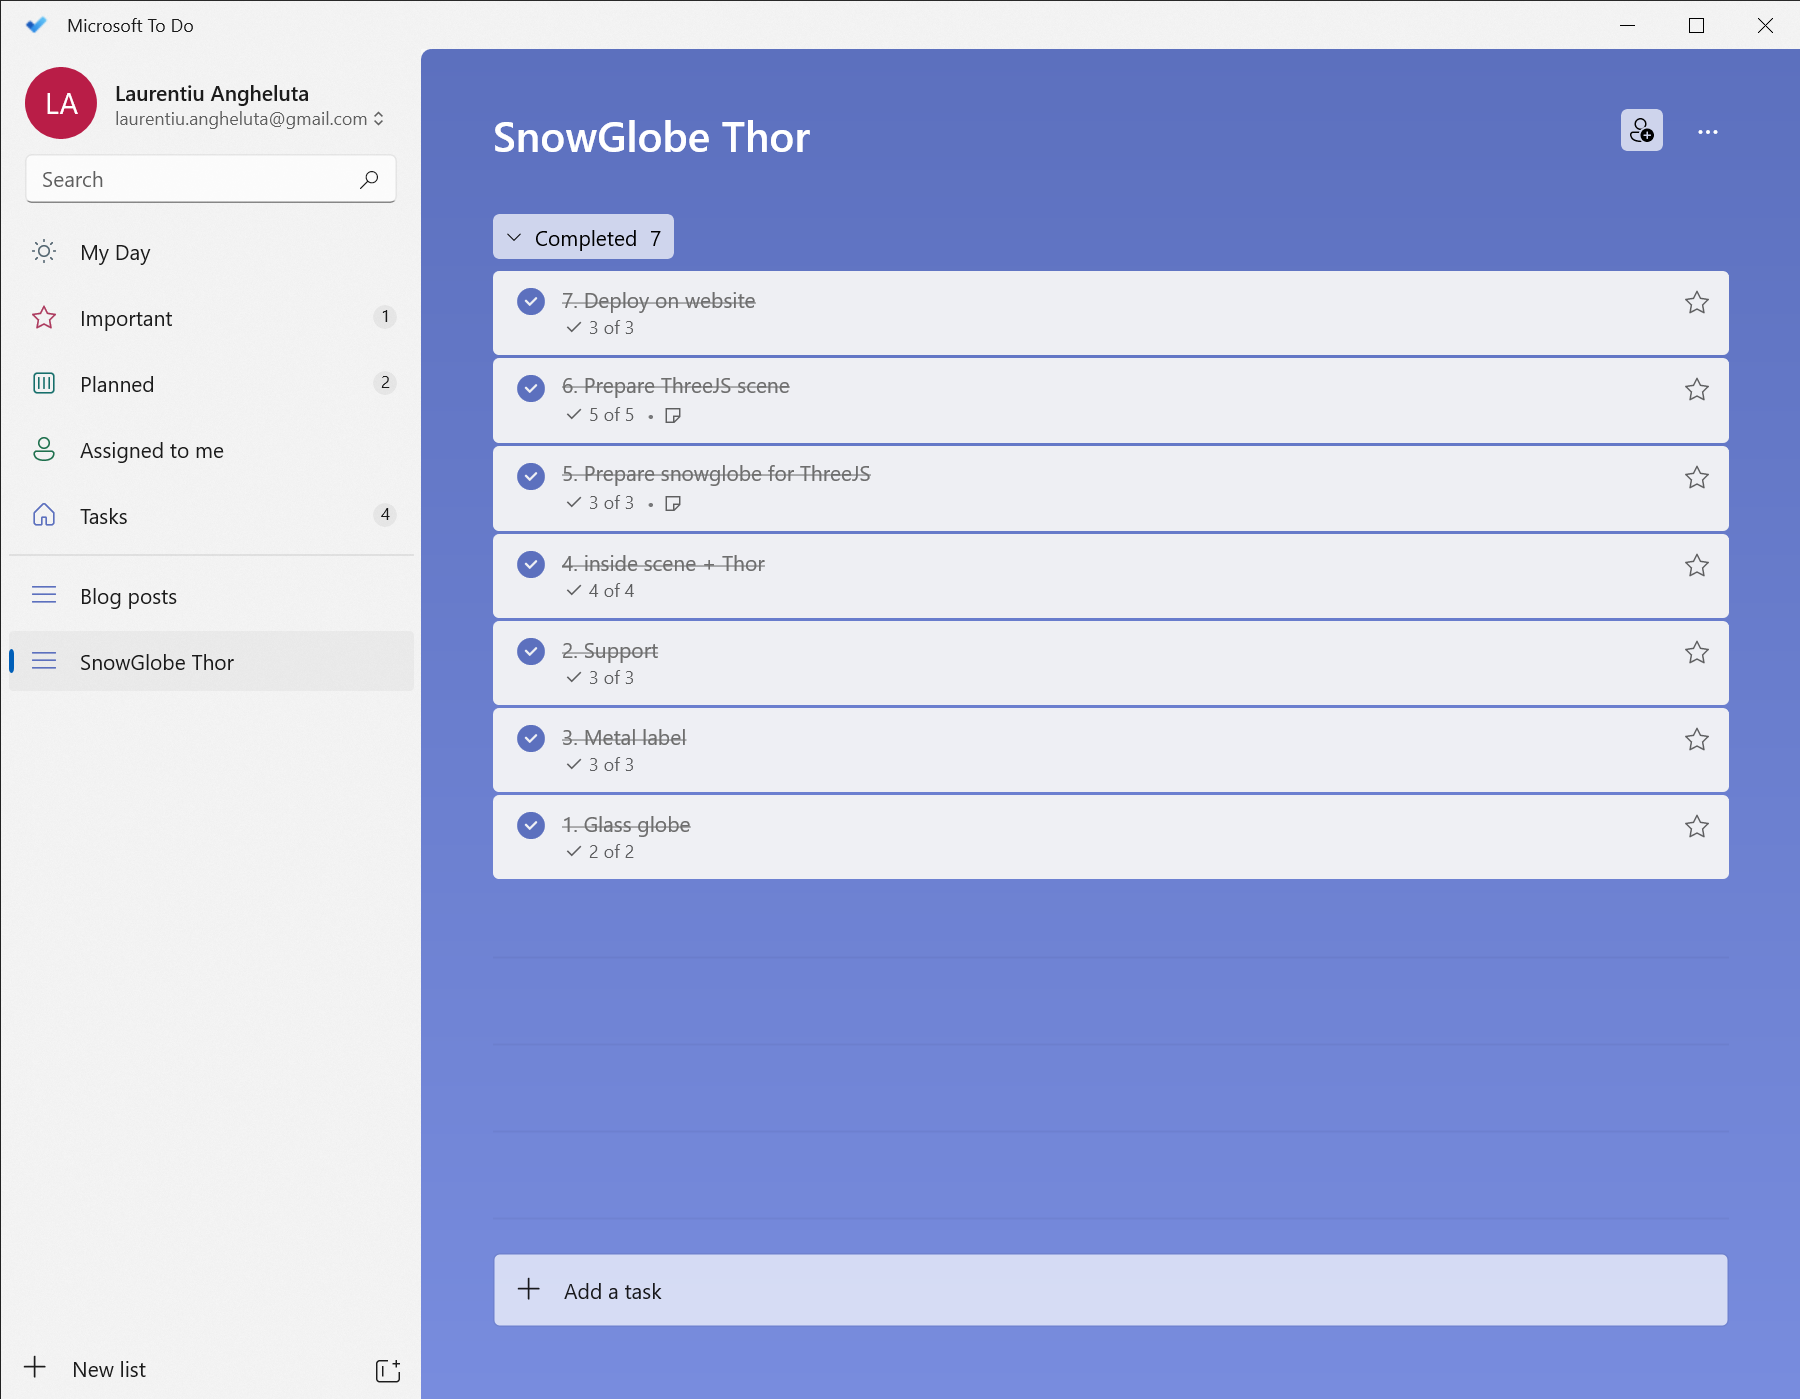Select the Blog posts list
Screen dimensions: 1800x1399
[x=128, y=597]
